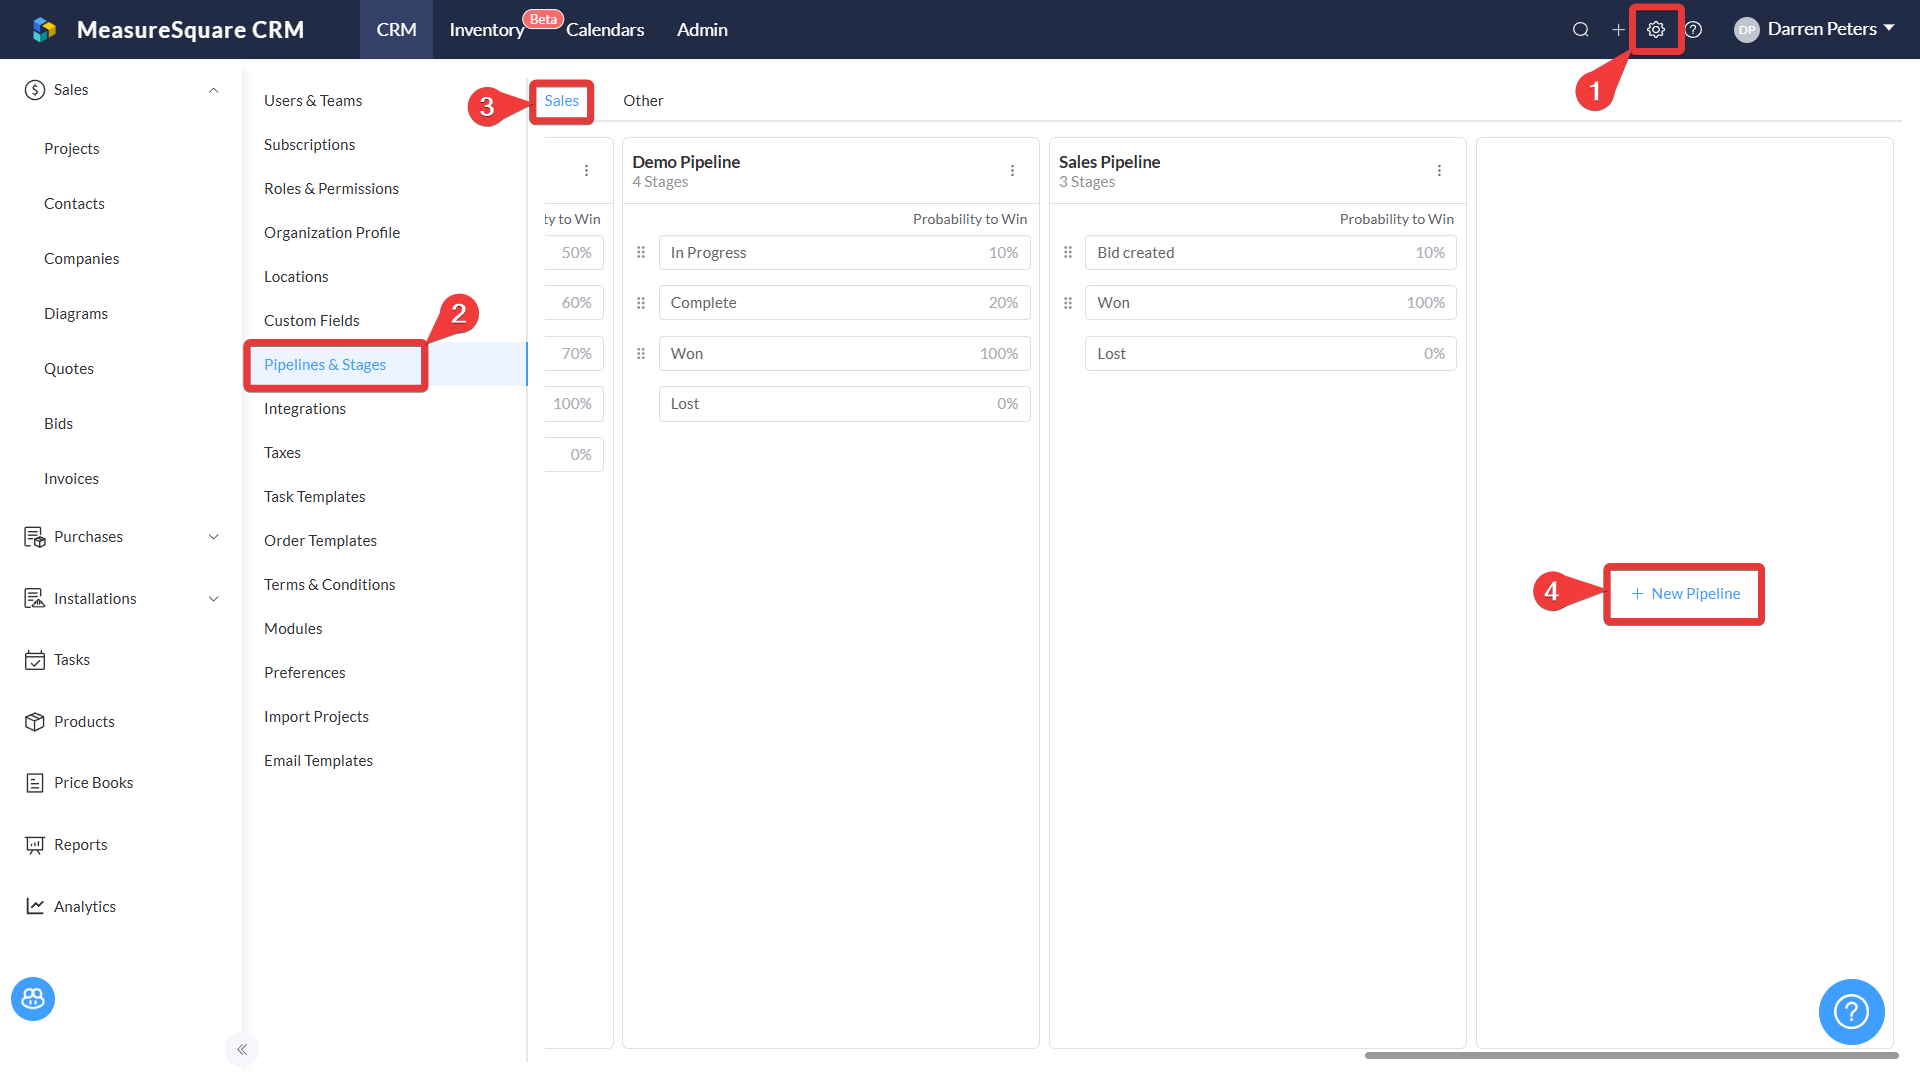This screenshot has width=1920, height=1080.
Task: Expand the Purchases sidebar section
Action: [x=213, y=537]
